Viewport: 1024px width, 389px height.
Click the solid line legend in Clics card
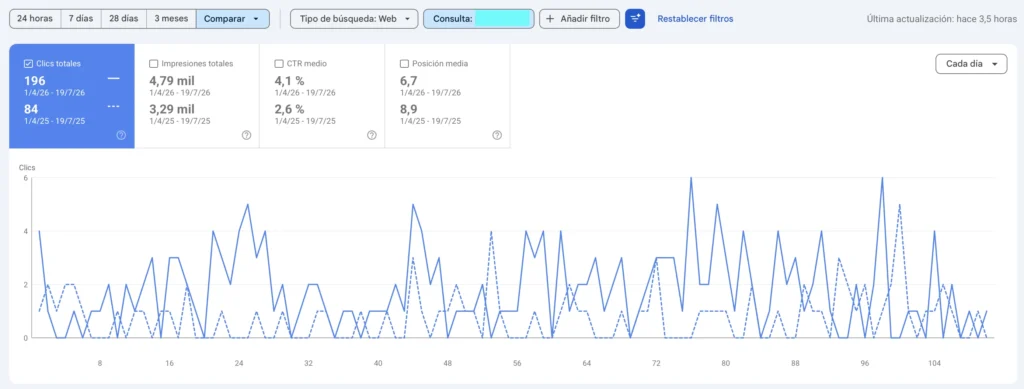pyautogui.click(x=114, y=78)
